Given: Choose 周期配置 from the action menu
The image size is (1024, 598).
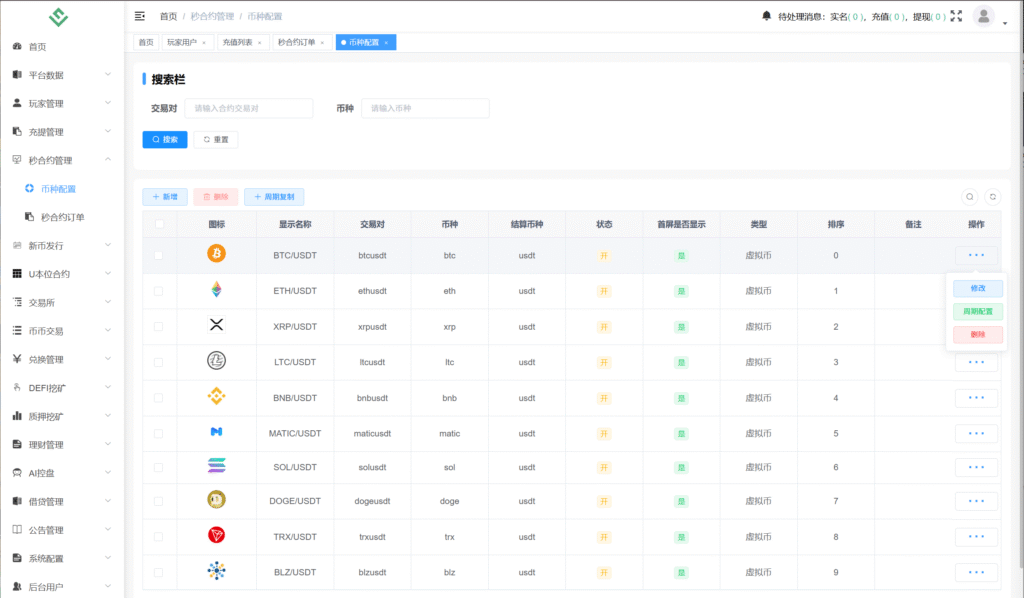Looking at the screenshot, I should (976, 311).
